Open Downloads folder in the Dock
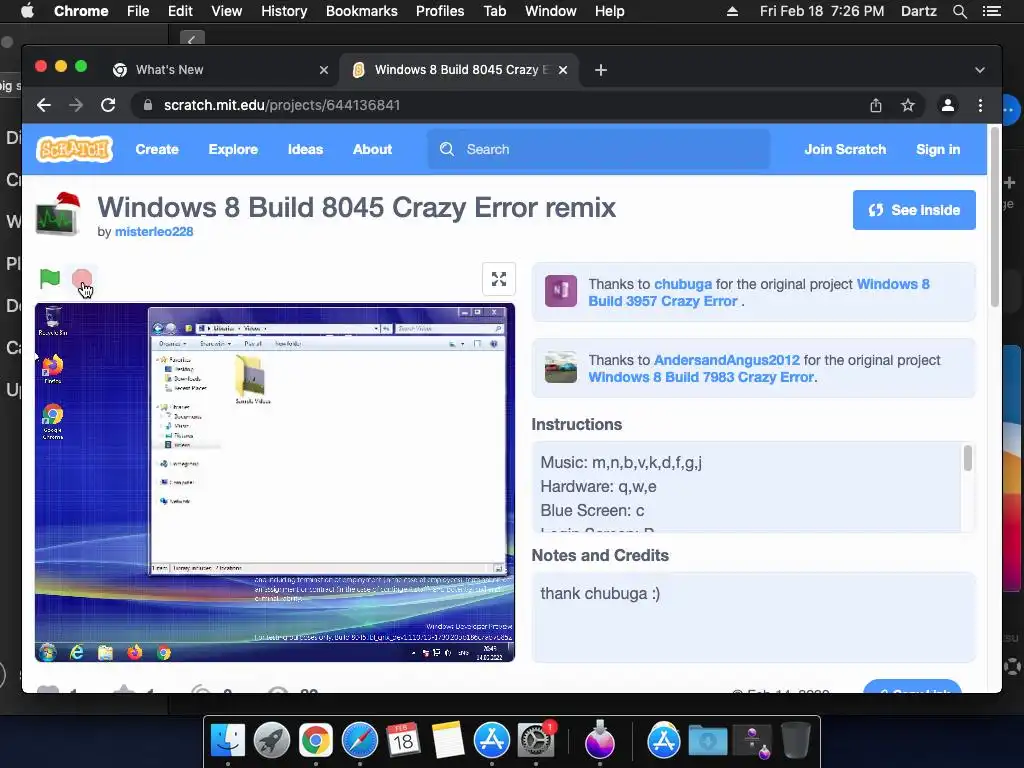Image resolution: width=1024 pixels, height=768 pixels. 708,741
